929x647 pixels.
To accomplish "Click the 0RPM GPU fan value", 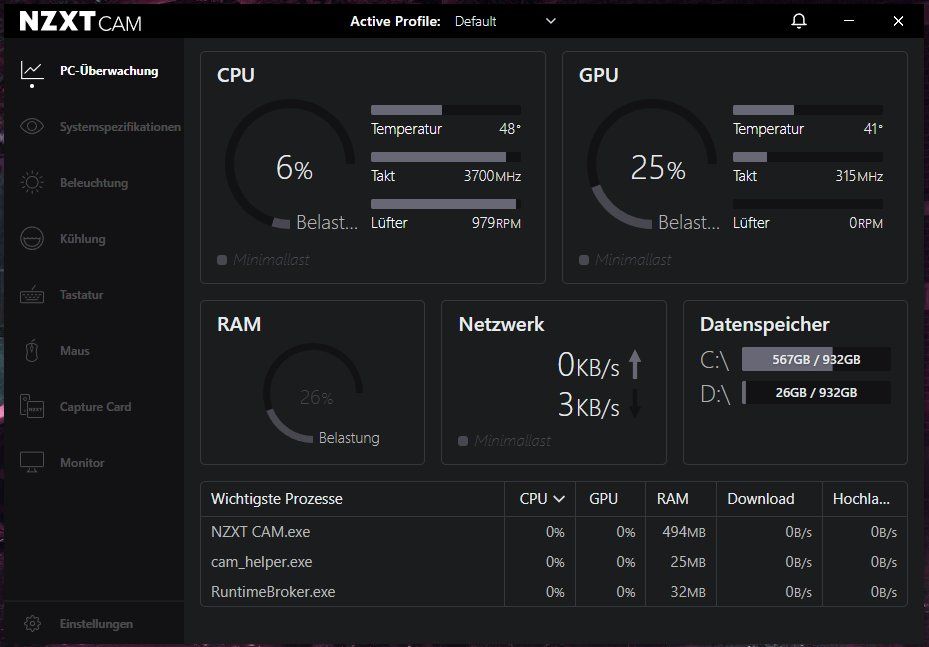I will [x=866, y=223].
